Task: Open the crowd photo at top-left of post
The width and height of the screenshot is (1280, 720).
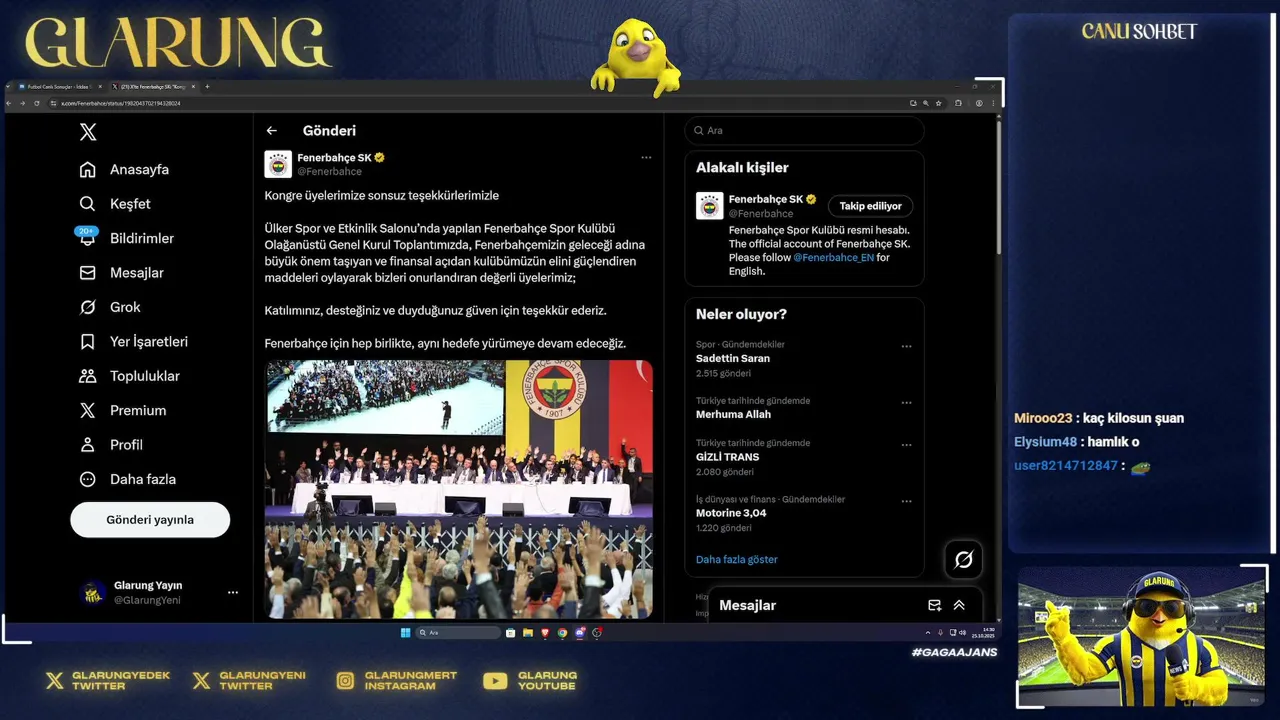Action: pos(385,397)
